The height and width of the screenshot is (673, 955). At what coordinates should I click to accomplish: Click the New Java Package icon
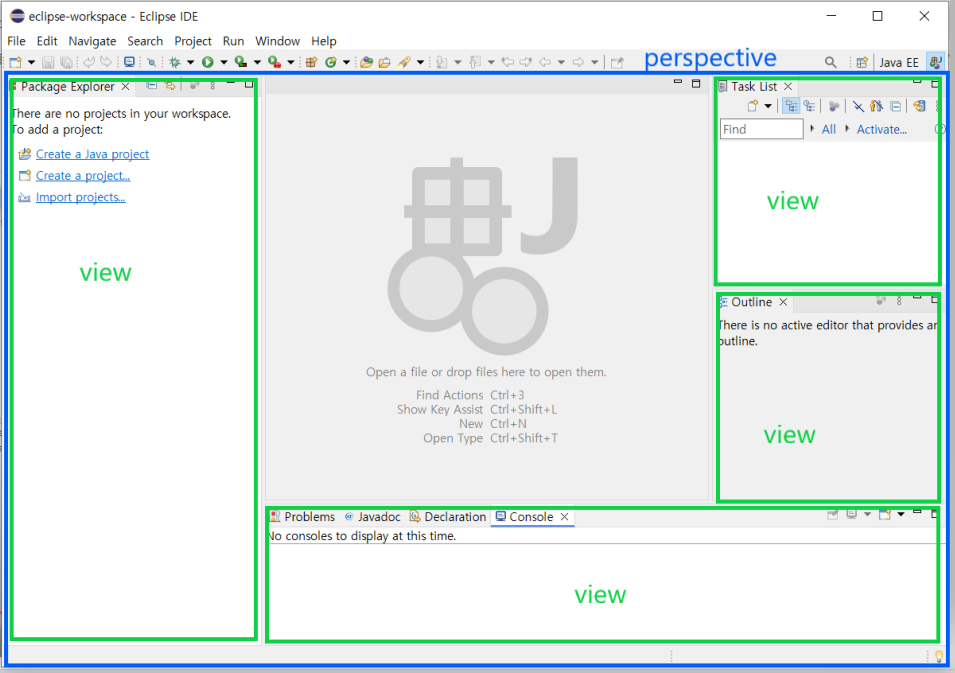click(312, 62)
